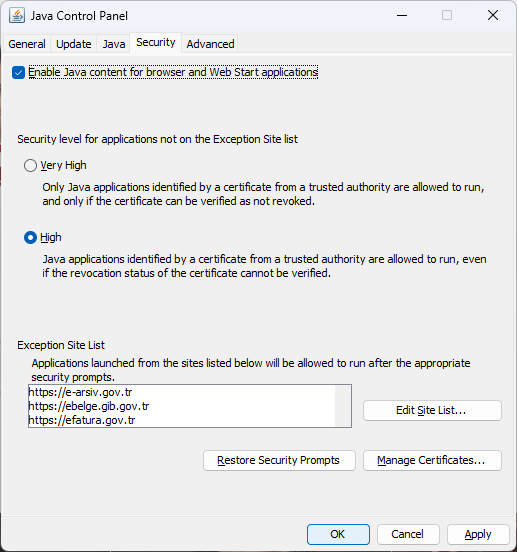Open Manage Certificates dialog
Screen dimensions: 518x552
point(432,460)
